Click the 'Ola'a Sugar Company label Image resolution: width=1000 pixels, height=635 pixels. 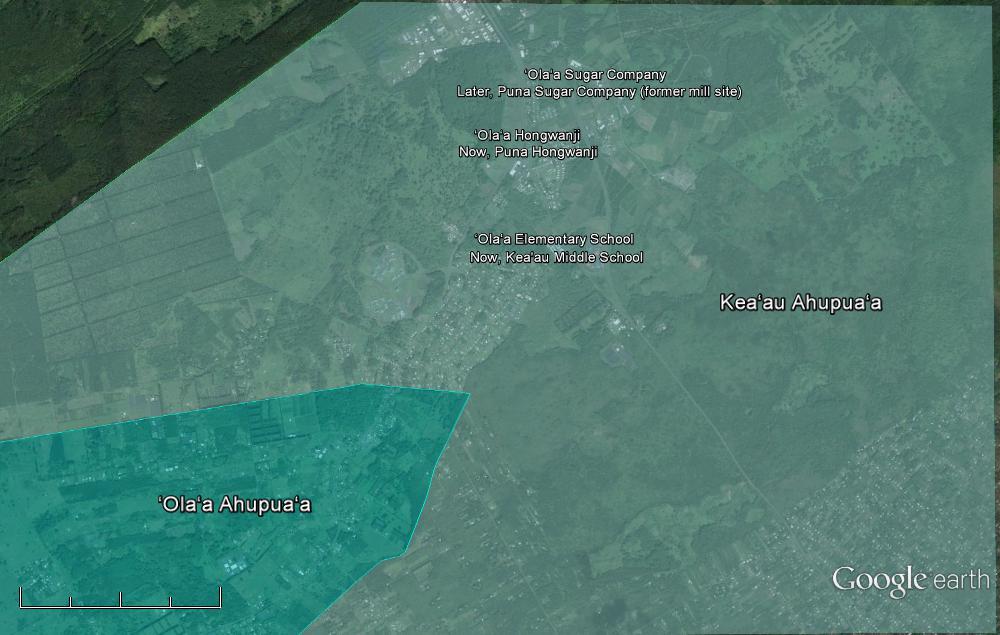click(x=595, y=75)
